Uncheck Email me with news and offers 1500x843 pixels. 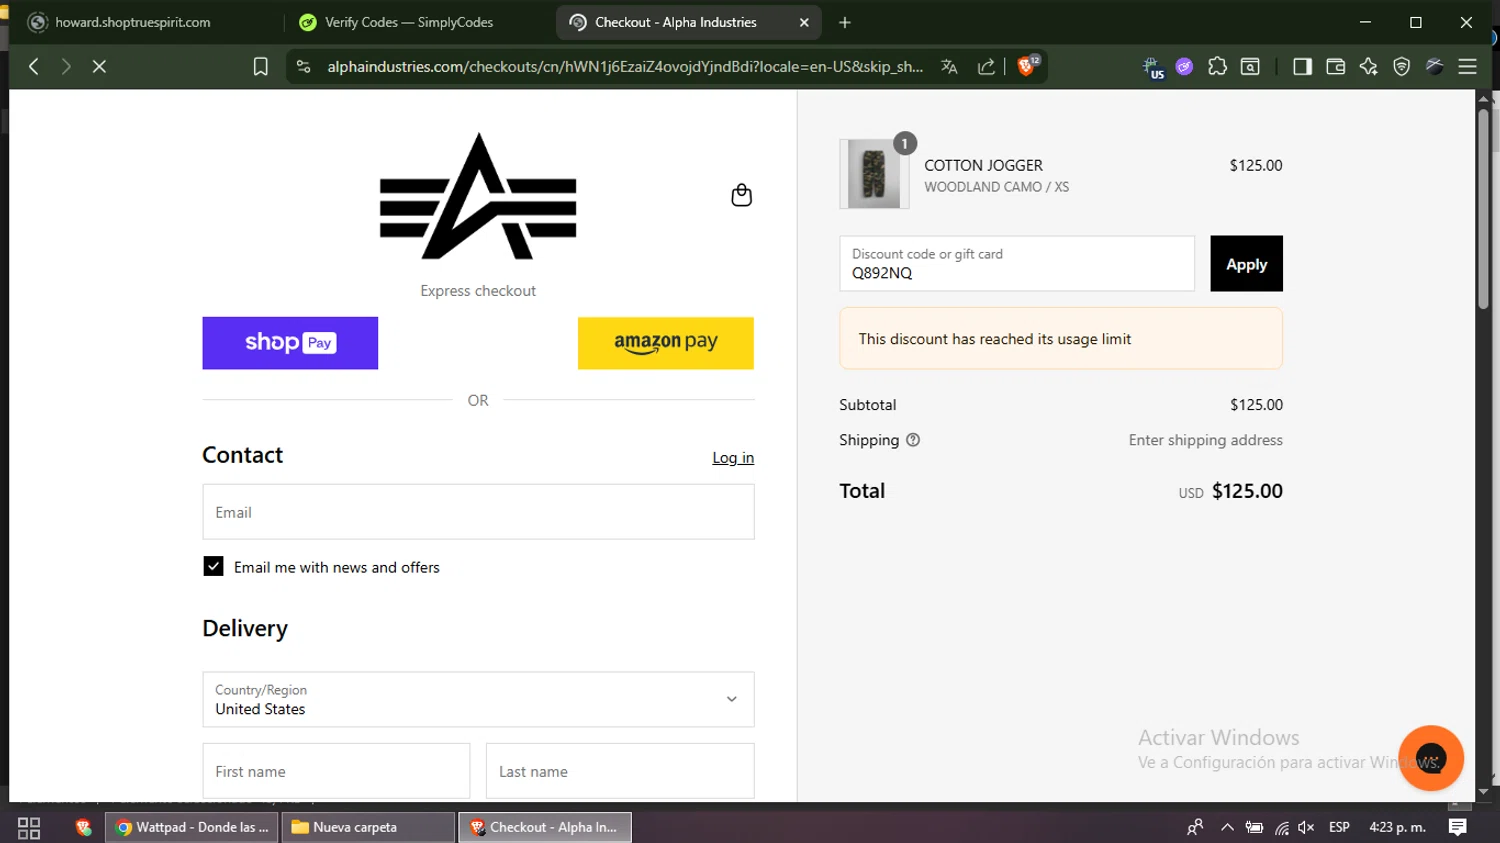pyautogui.click(x=213, y=566)
